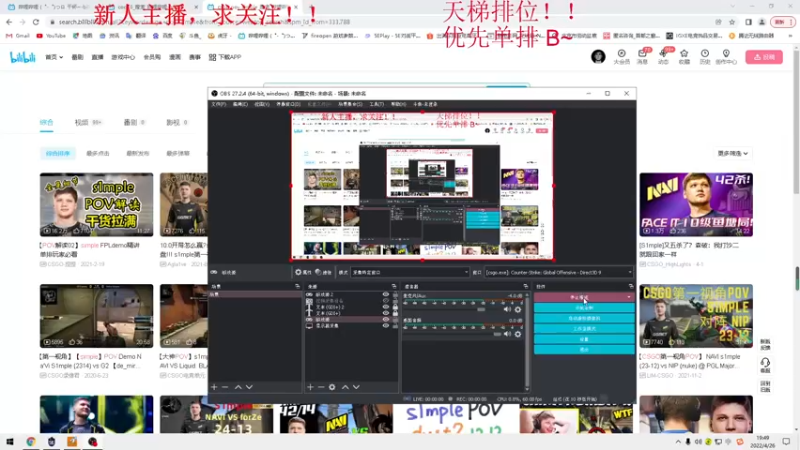Open 文件(F) menu in OBS
This screenshot has width=800, height=450.
tap(218, 104)
